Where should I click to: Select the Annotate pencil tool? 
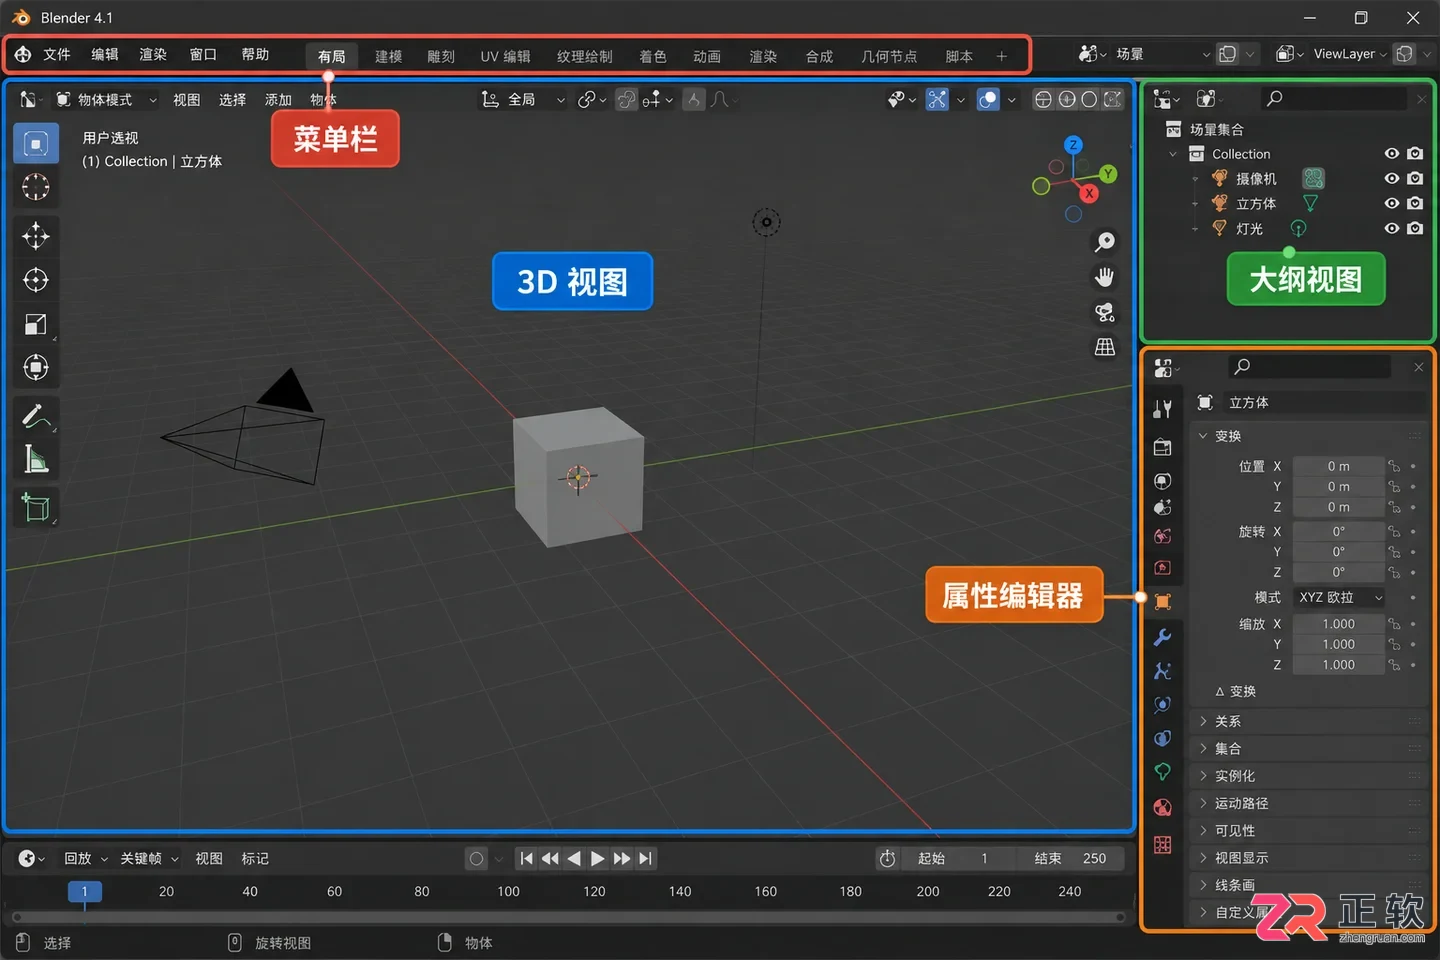(x=36, y=415)
